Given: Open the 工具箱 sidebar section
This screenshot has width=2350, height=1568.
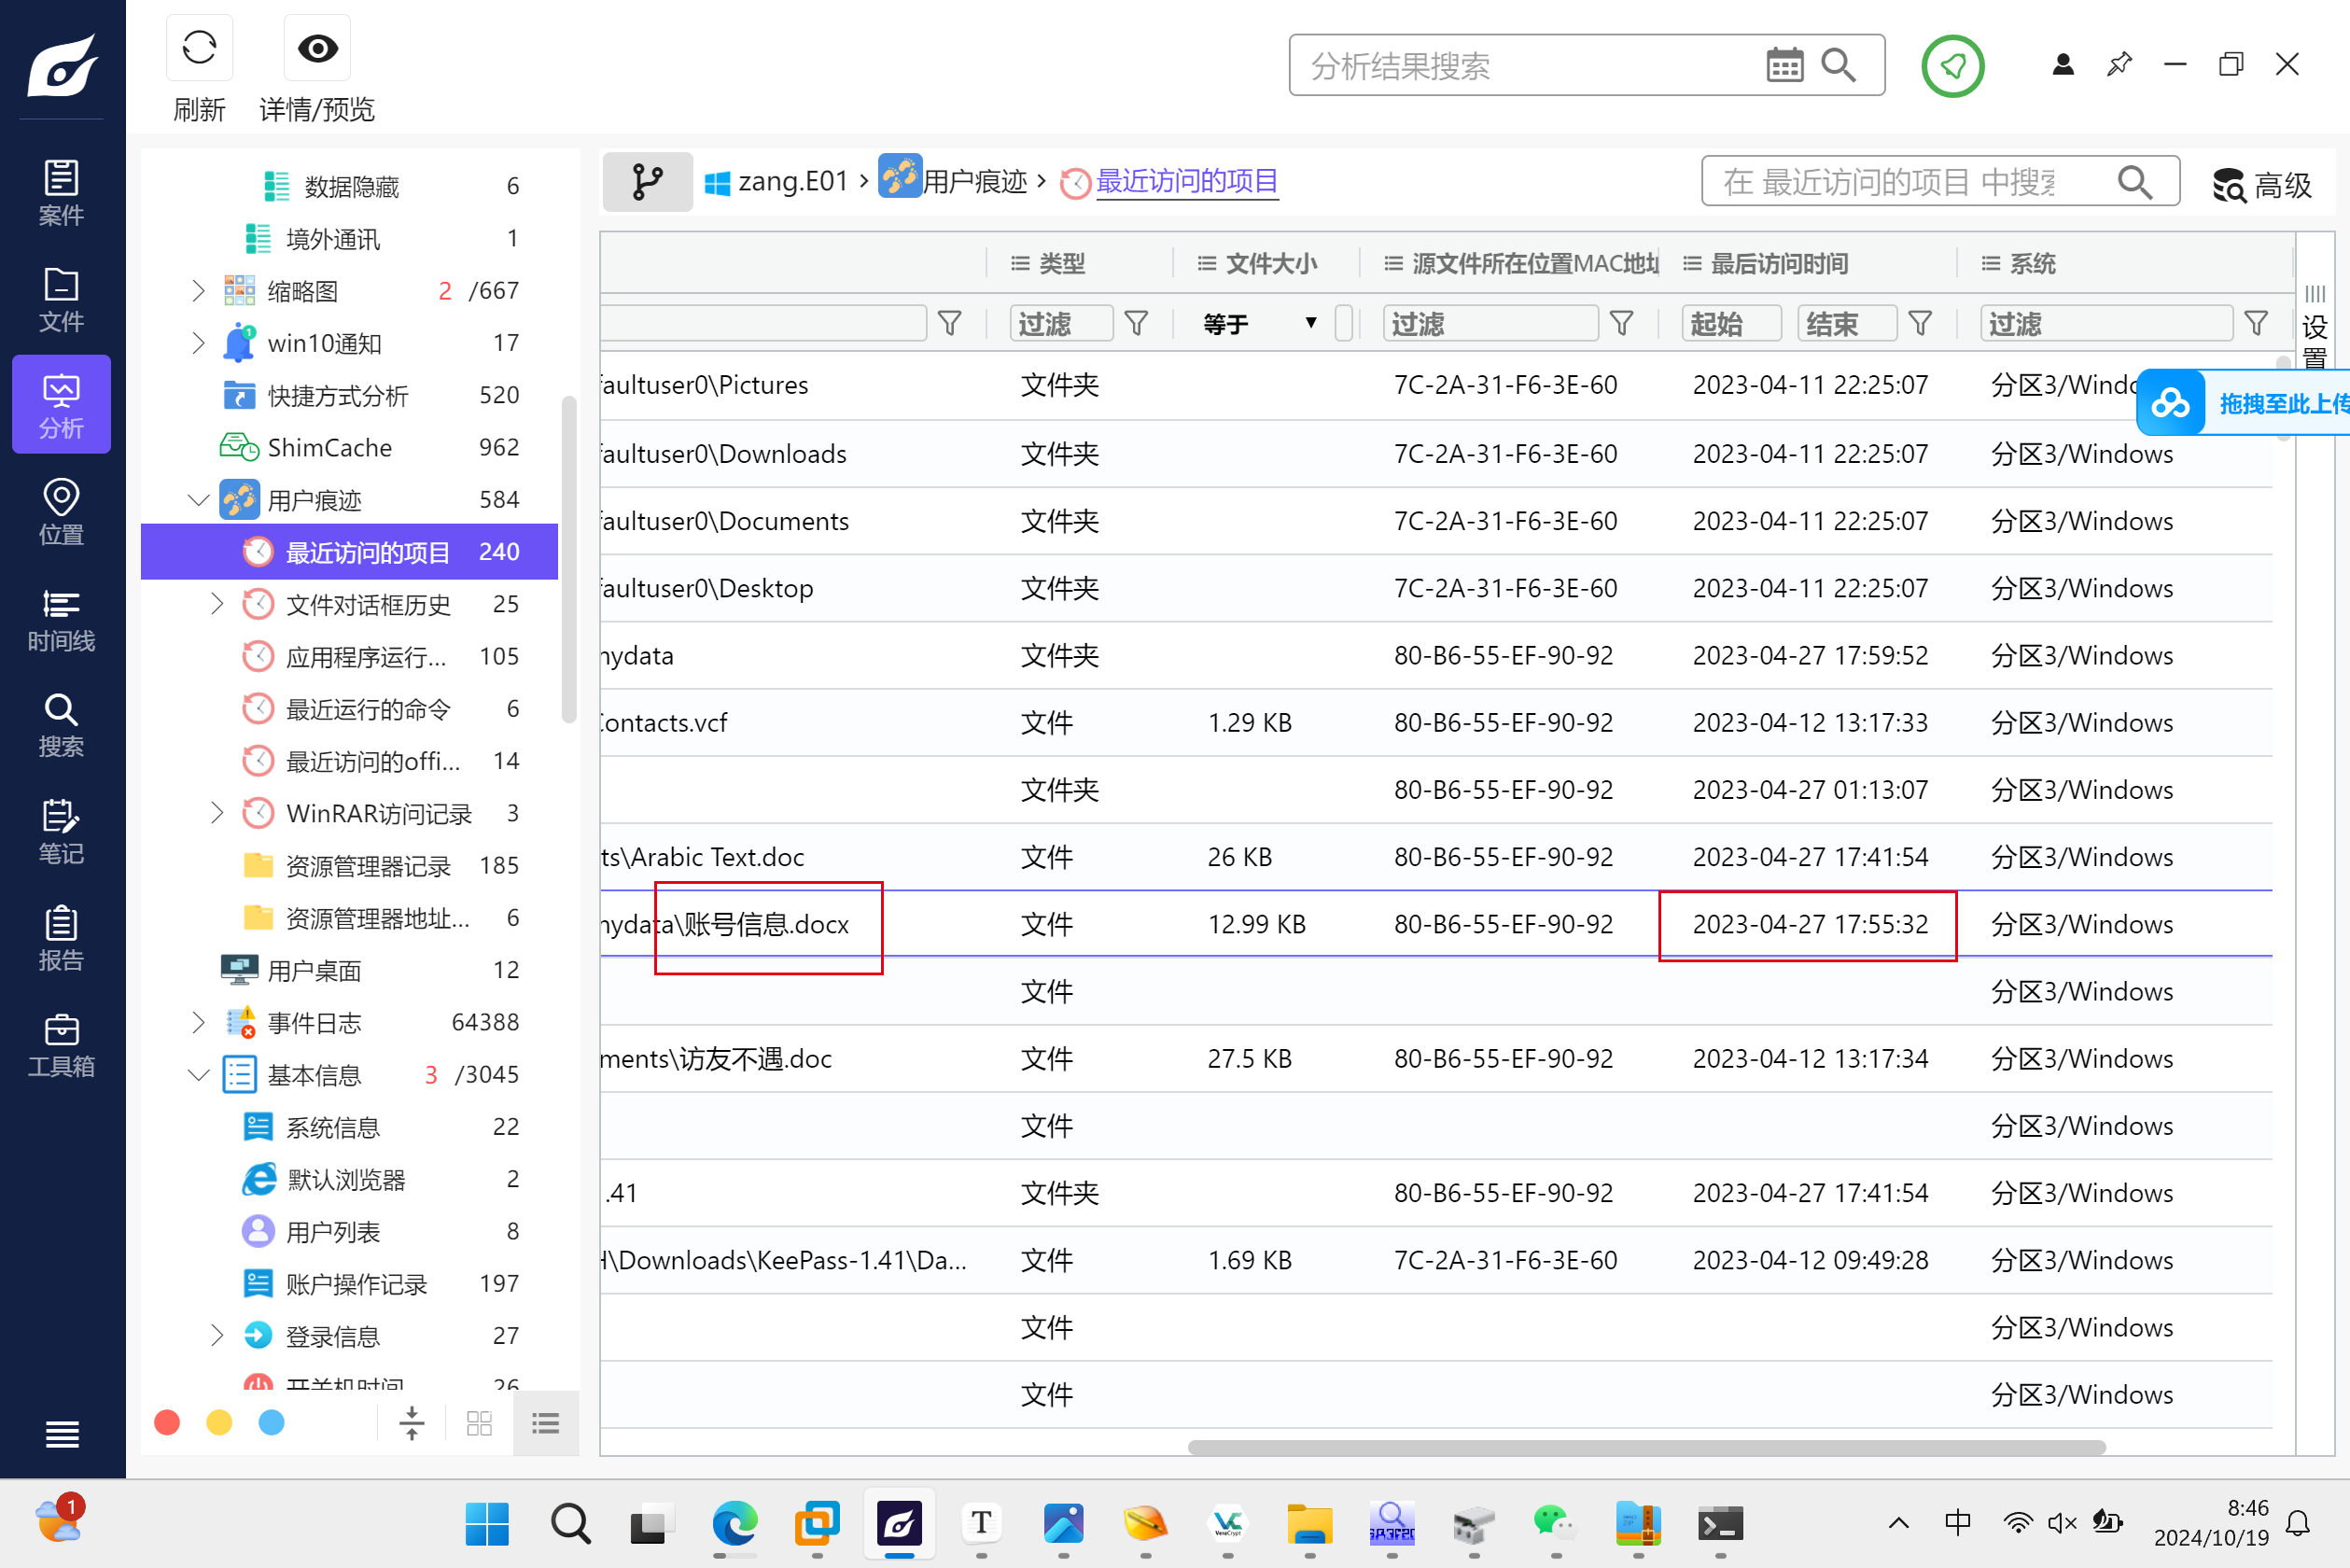Looking at the screenshot, I should coord(61,1045).
